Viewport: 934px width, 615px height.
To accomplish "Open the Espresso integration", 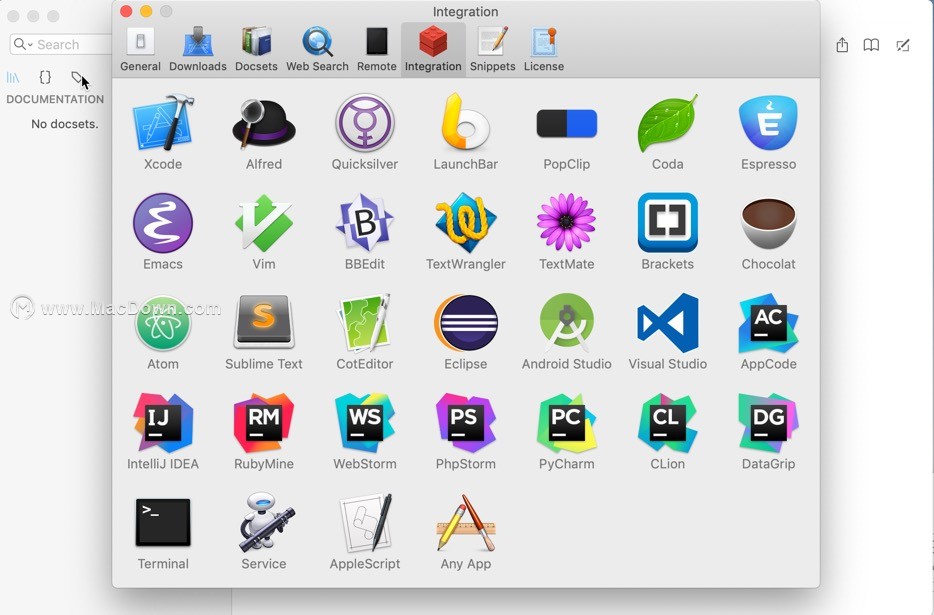I will 768,123.
